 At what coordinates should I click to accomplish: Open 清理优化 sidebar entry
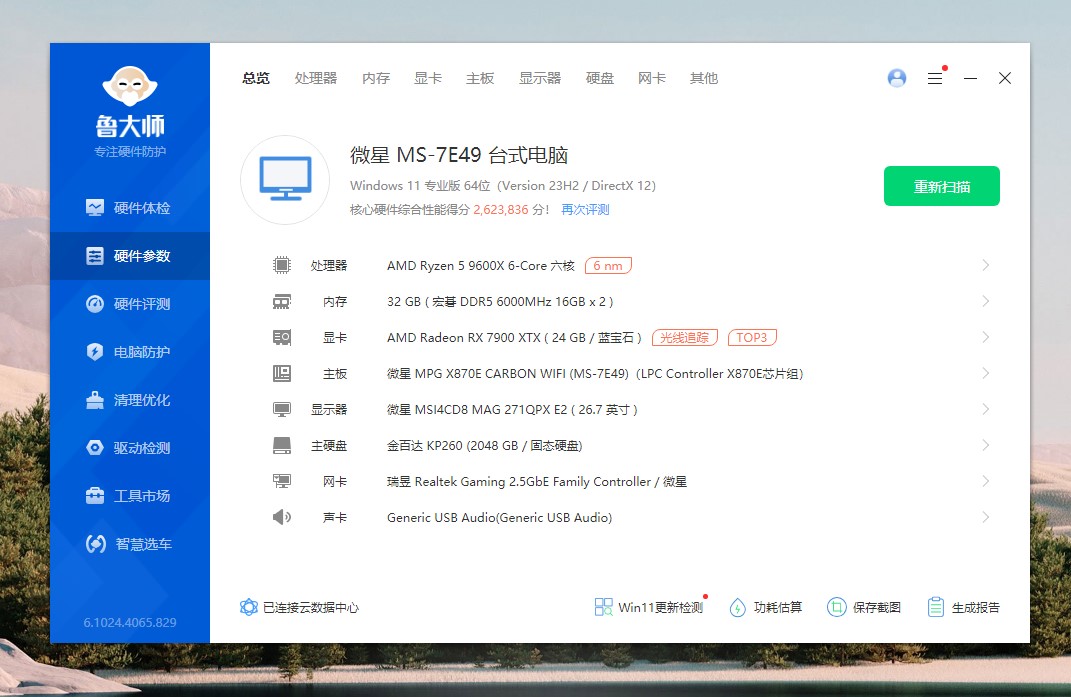point(129,400)
